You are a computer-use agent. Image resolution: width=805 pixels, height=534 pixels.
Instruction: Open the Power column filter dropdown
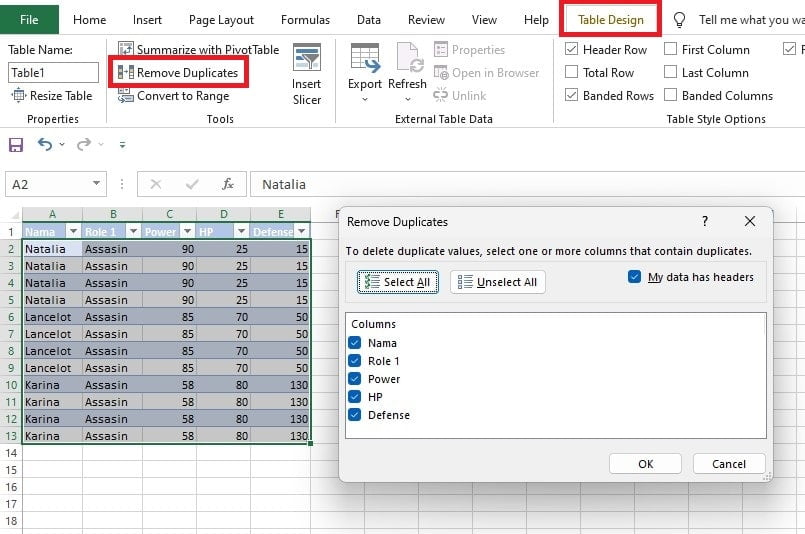coord(187,232)
